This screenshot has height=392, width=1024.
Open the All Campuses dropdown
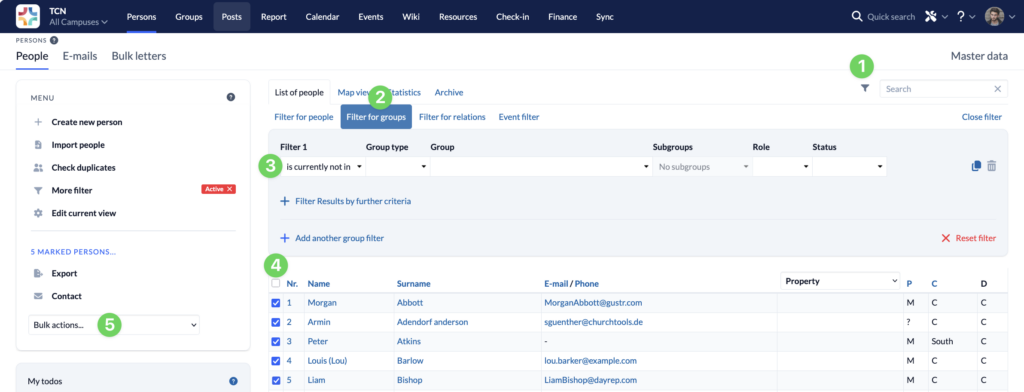[x=78, y=22]
